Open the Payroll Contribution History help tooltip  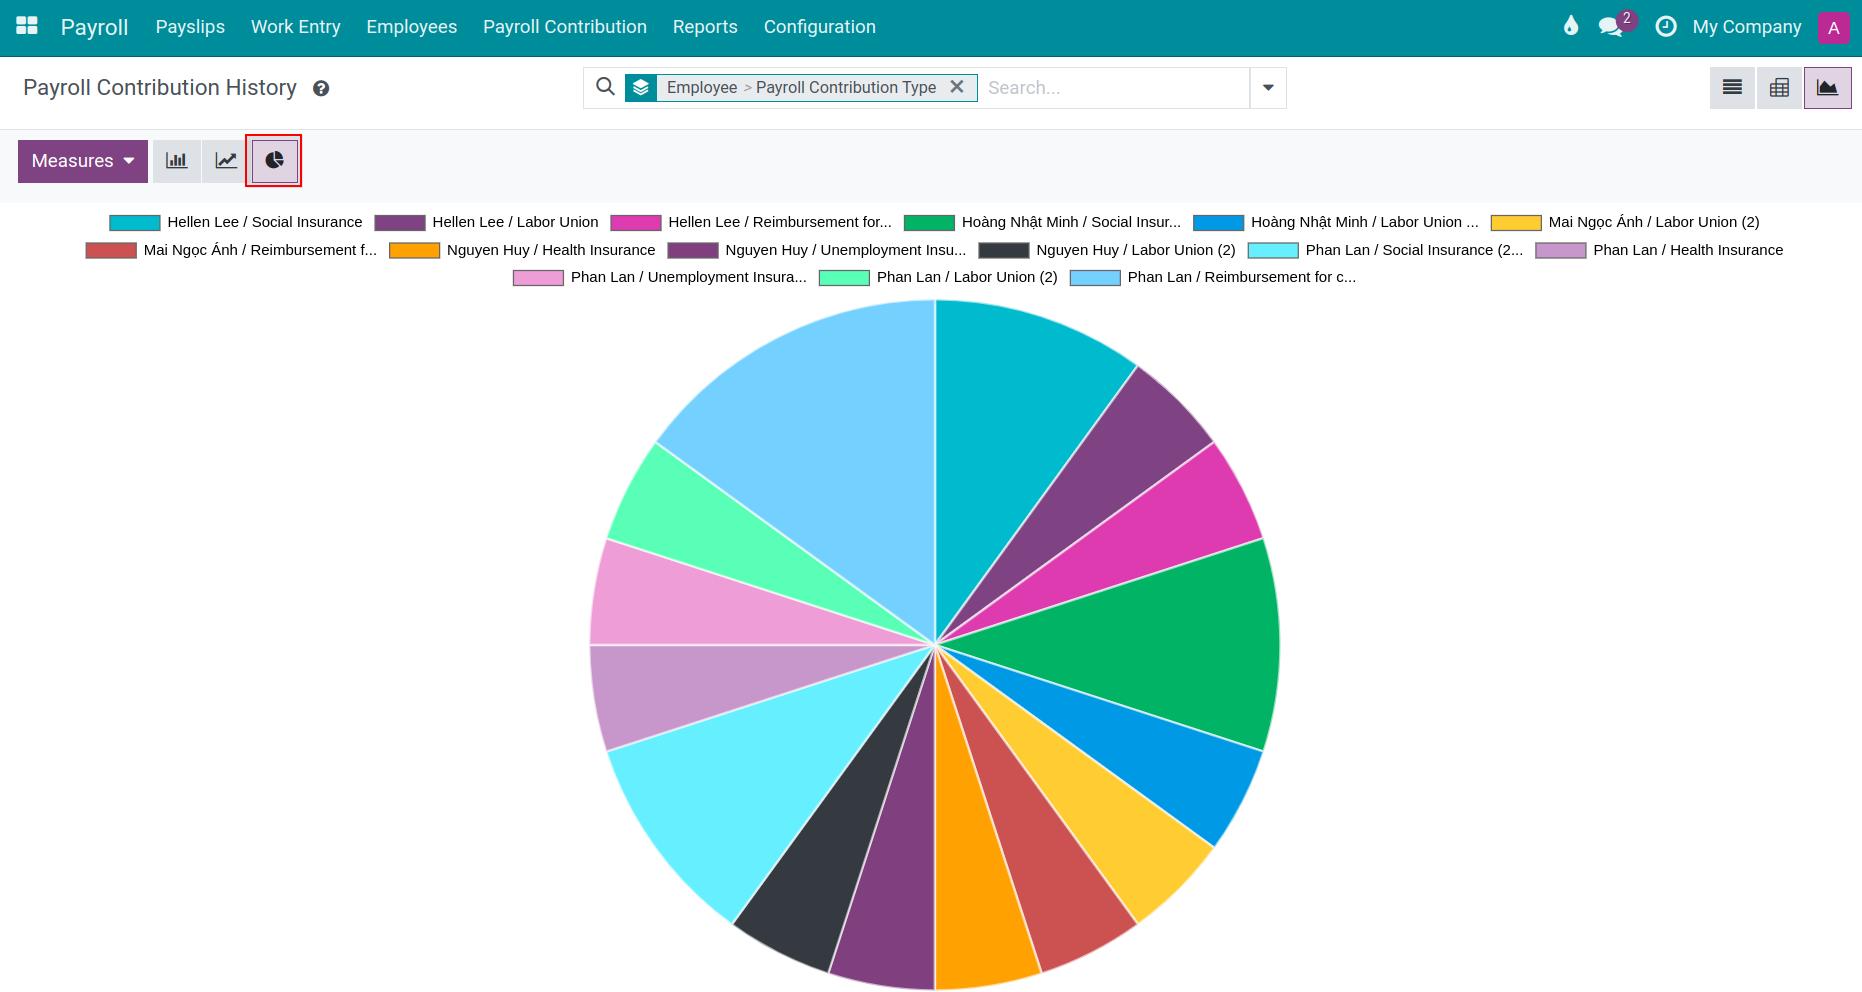(321, 88)
